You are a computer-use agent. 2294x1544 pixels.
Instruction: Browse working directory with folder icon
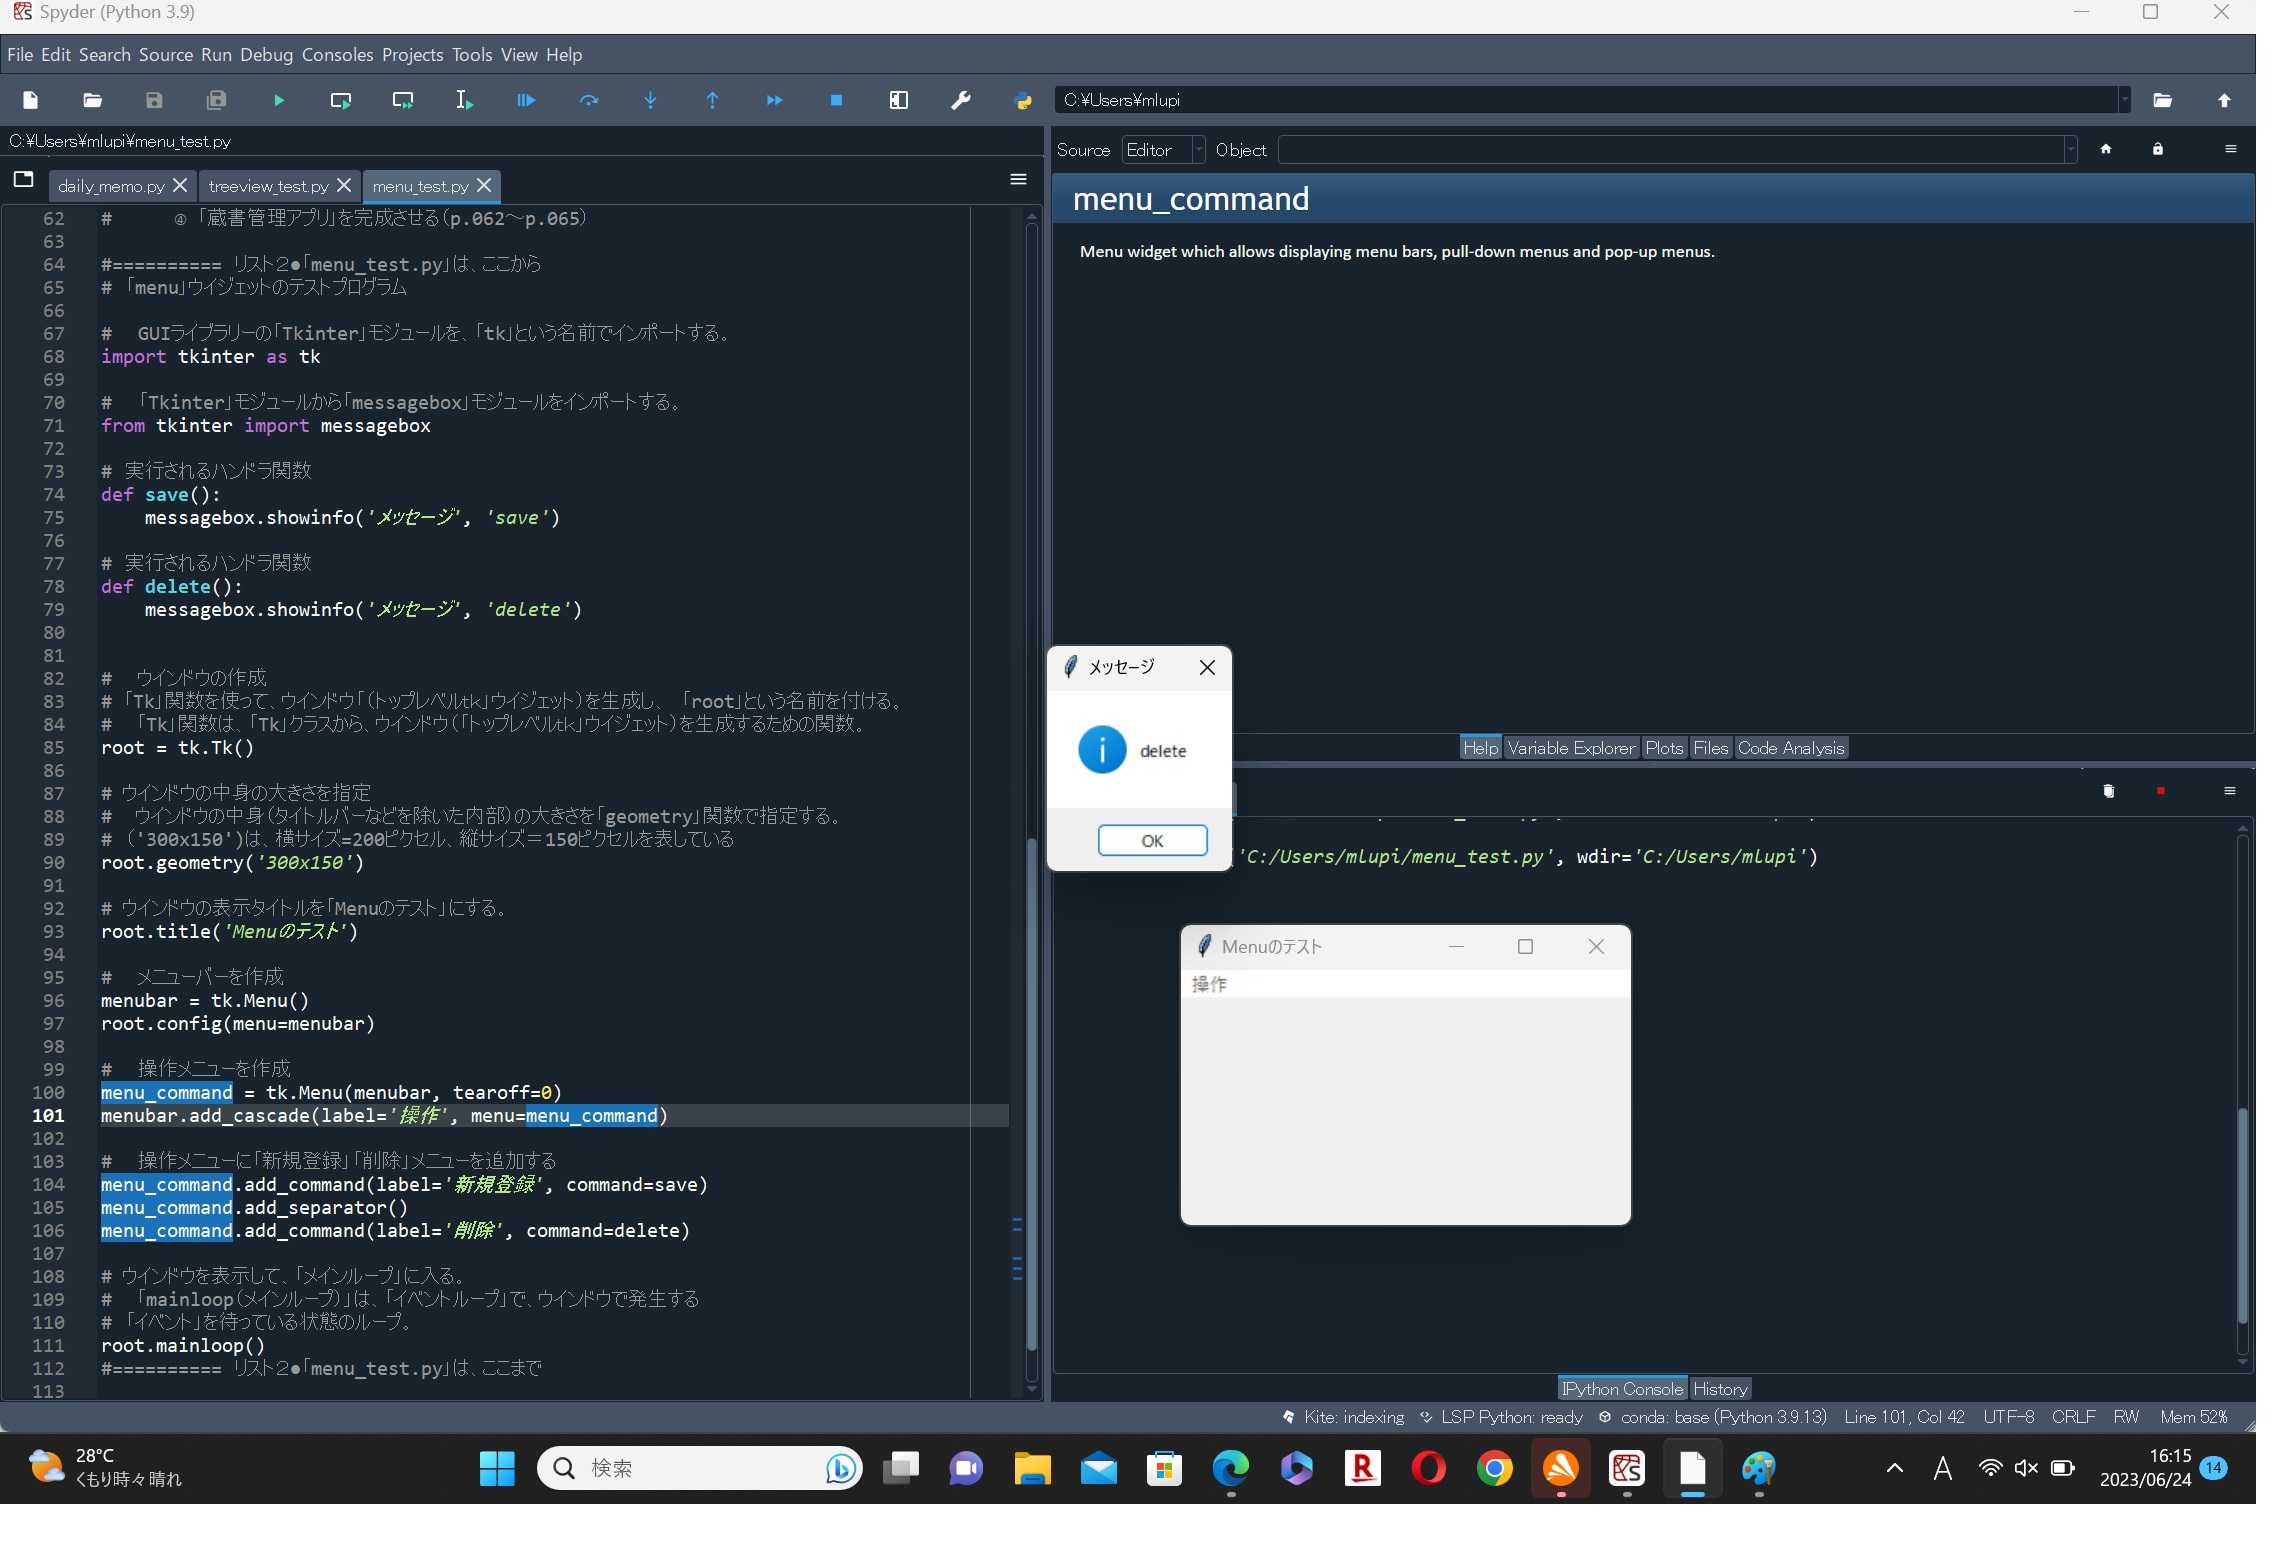click(x=2163, y=100)
